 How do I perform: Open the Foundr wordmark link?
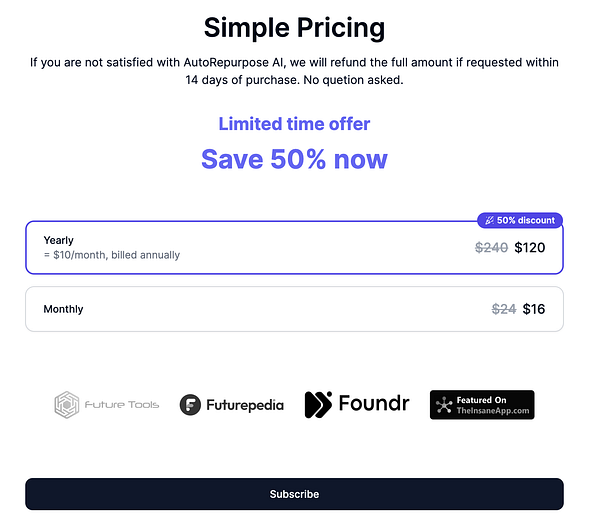click(373, 405)
